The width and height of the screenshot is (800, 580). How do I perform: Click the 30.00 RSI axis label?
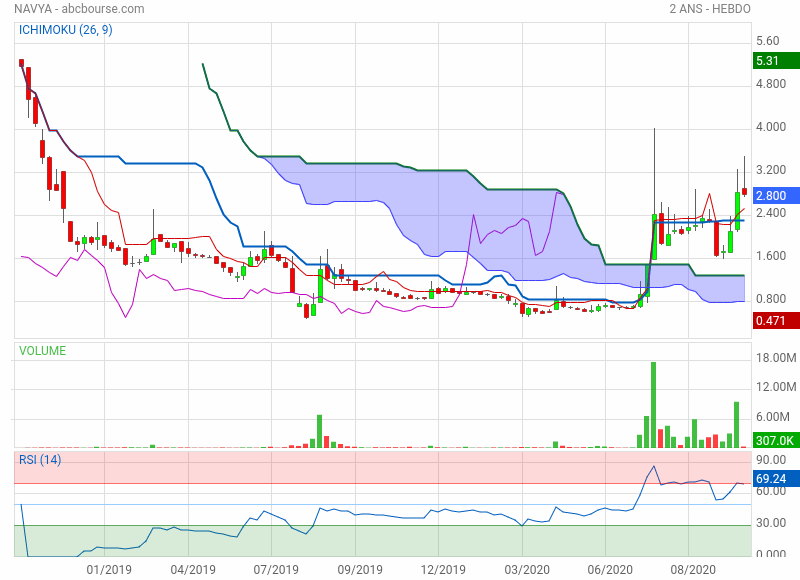point(771,522)
